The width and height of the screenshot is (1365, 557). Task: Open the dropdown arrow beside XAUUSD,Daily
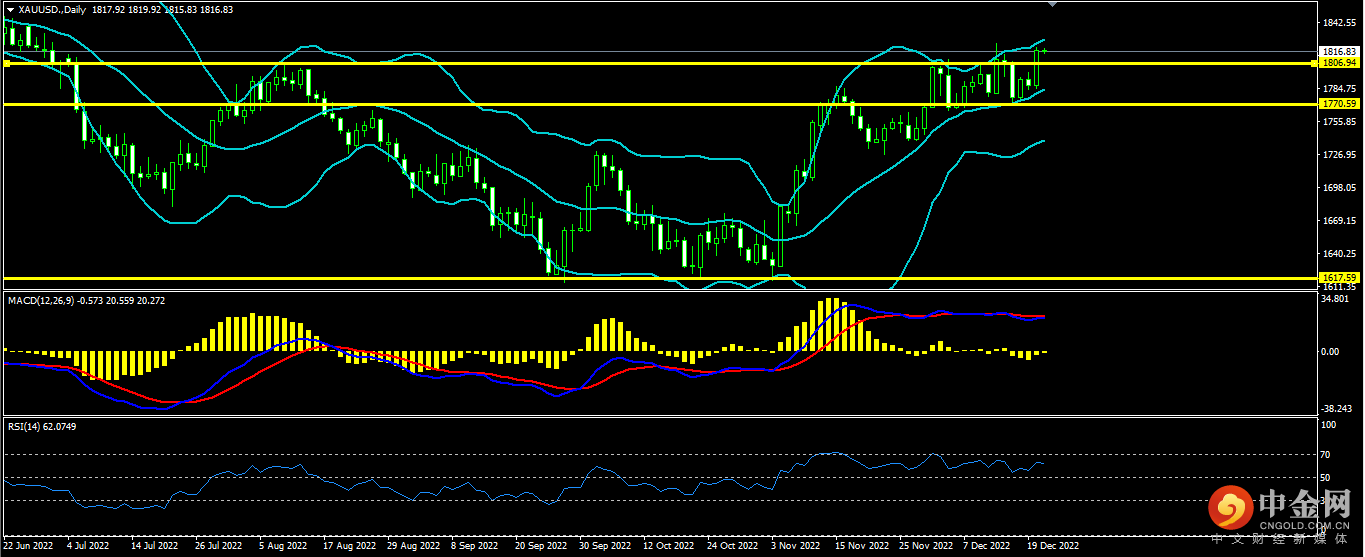[x=10, y=9]
